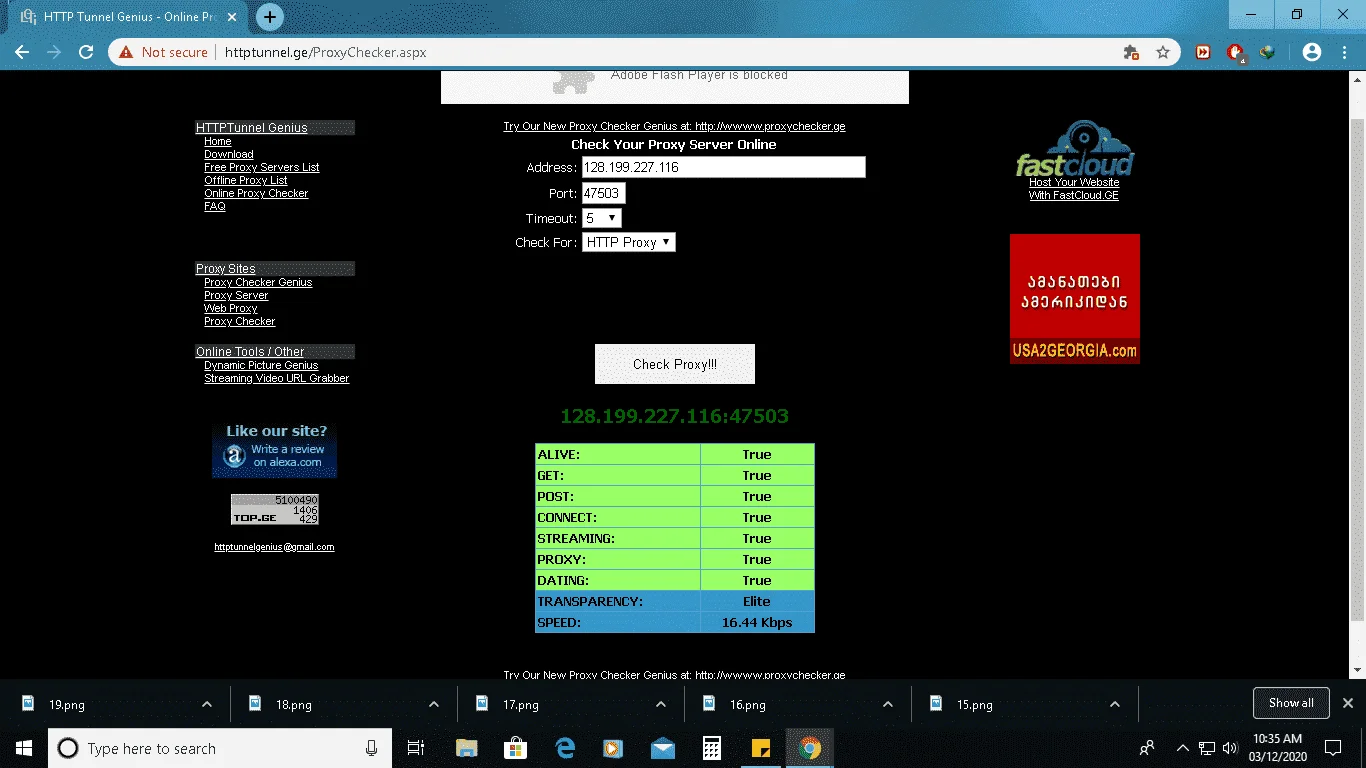Open the Proxy Checker Genius link
The width and height of the screenshot is (1366, 768).
click(258, 283)
